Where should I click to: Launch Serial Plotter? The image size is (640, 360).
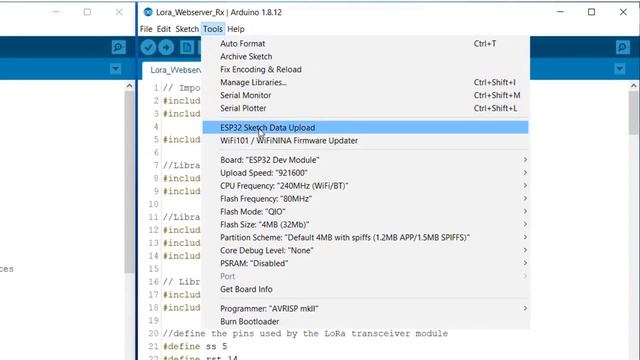(x=365, y=108)
